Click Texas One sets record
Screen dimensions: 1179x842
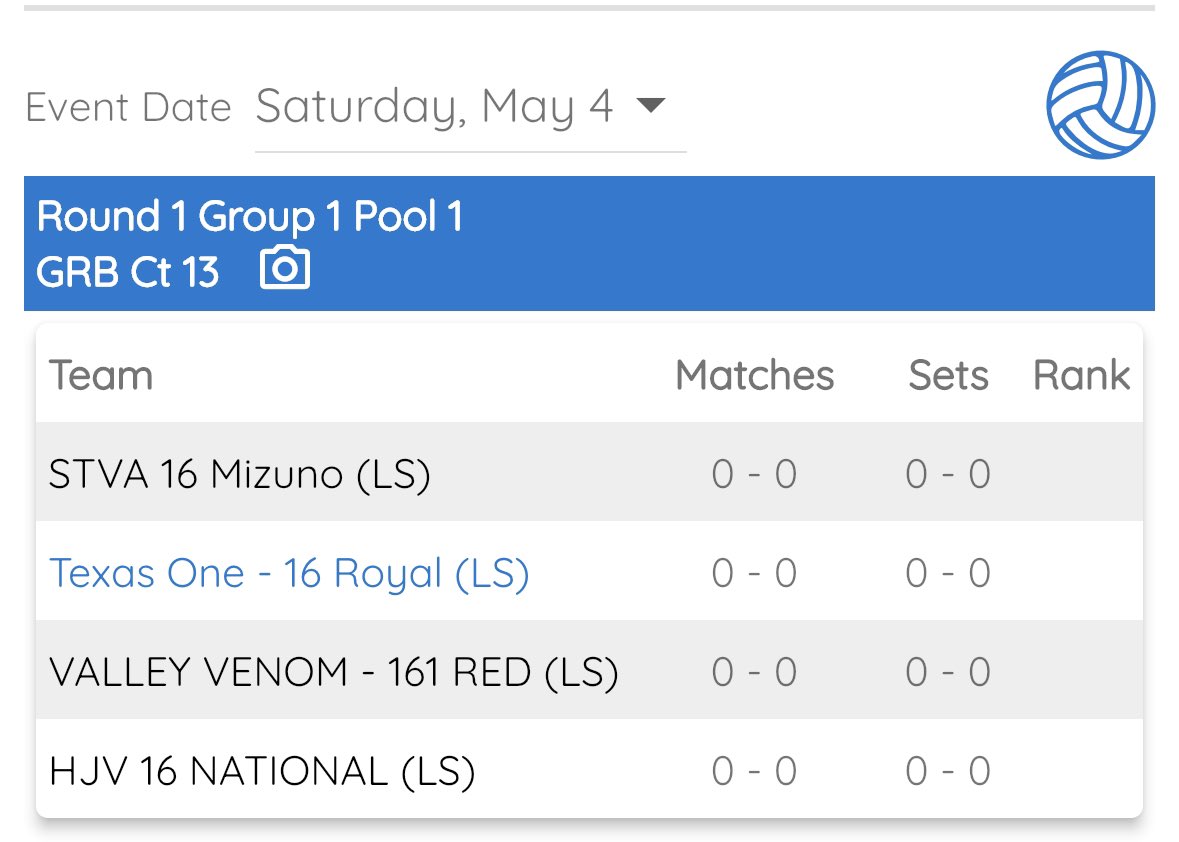(948, 573)
